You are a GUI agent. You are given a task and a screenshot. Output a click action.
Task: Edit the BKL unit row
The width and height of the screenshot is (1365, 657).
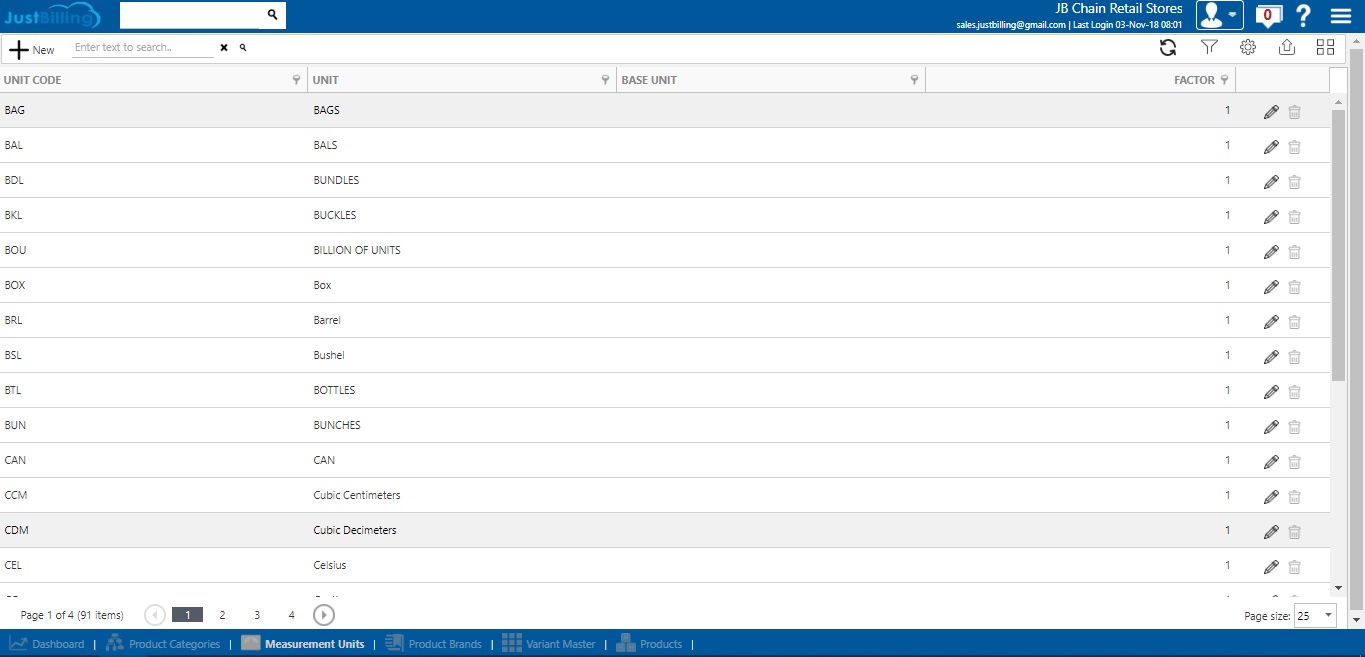click(x=1271, y=217)
